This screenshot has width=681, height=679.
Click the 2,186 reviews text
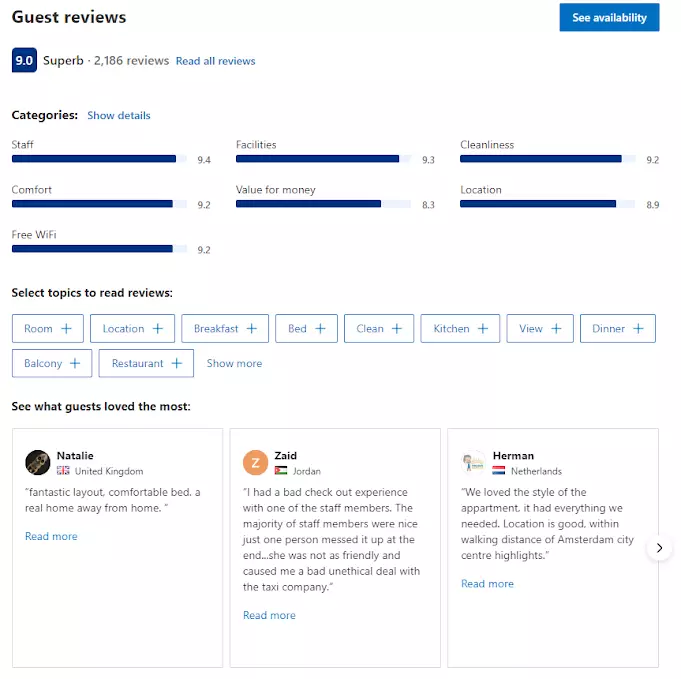tap(132, 60)
